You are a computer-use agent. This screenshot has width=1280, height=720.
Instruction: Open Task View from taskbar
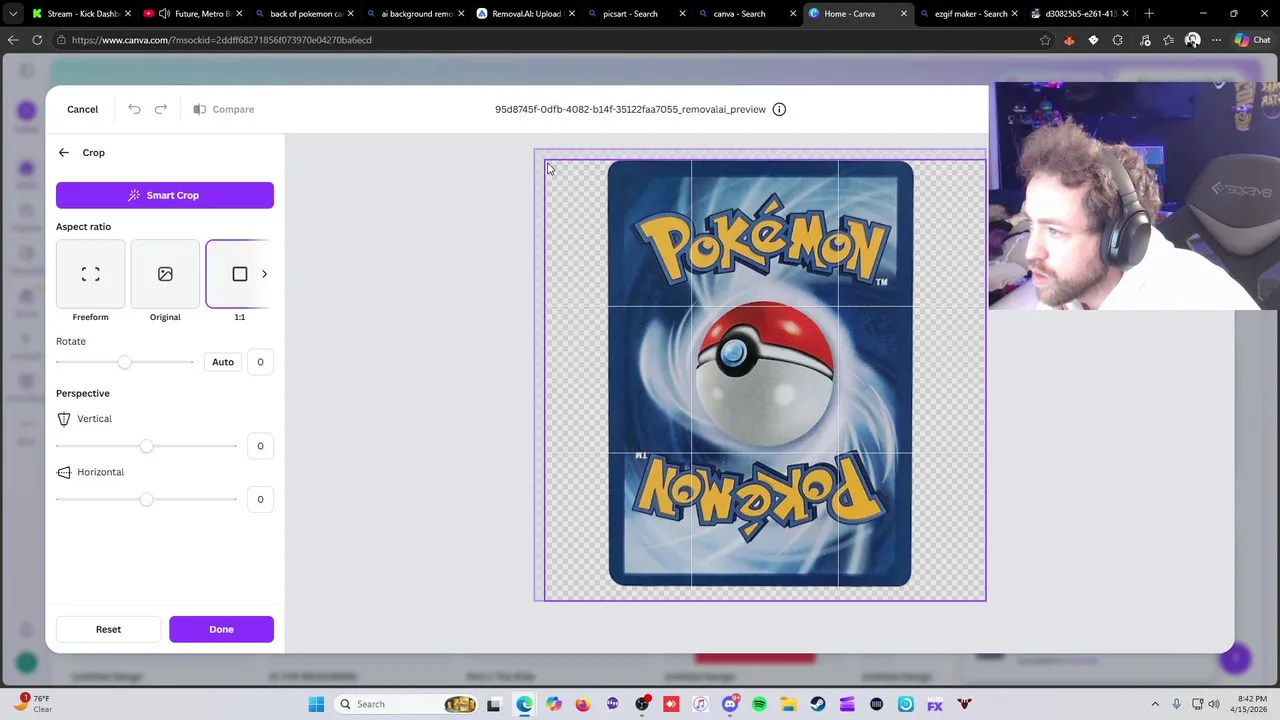point(494,704)
